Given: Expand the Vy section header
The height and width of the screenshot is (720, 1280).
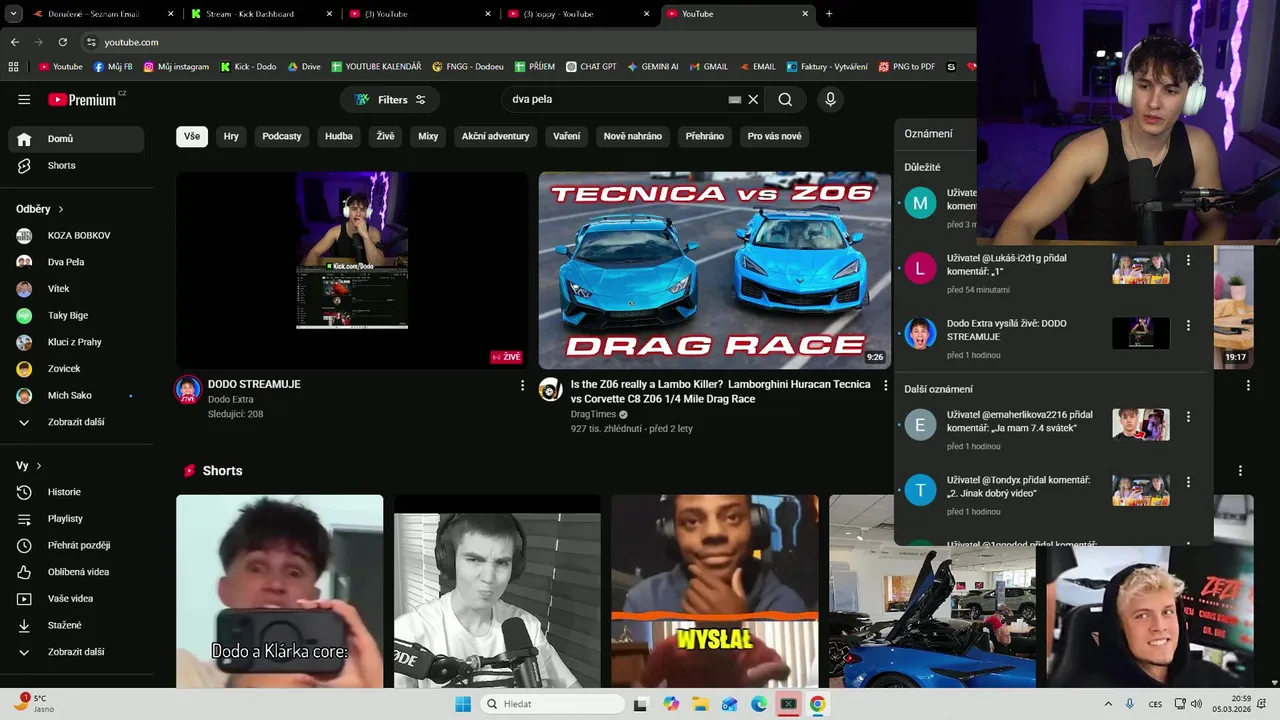Looking at the screenshot, I should (x=29, y=466).
